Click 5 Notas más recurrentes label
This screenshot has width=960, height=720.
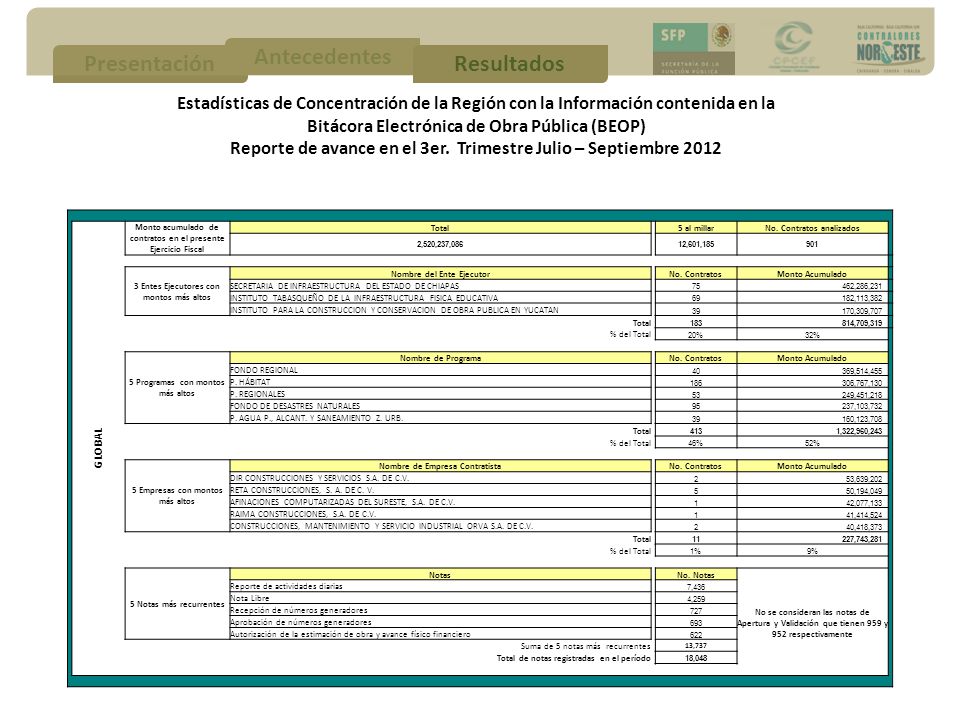click(x=177, y=604)
